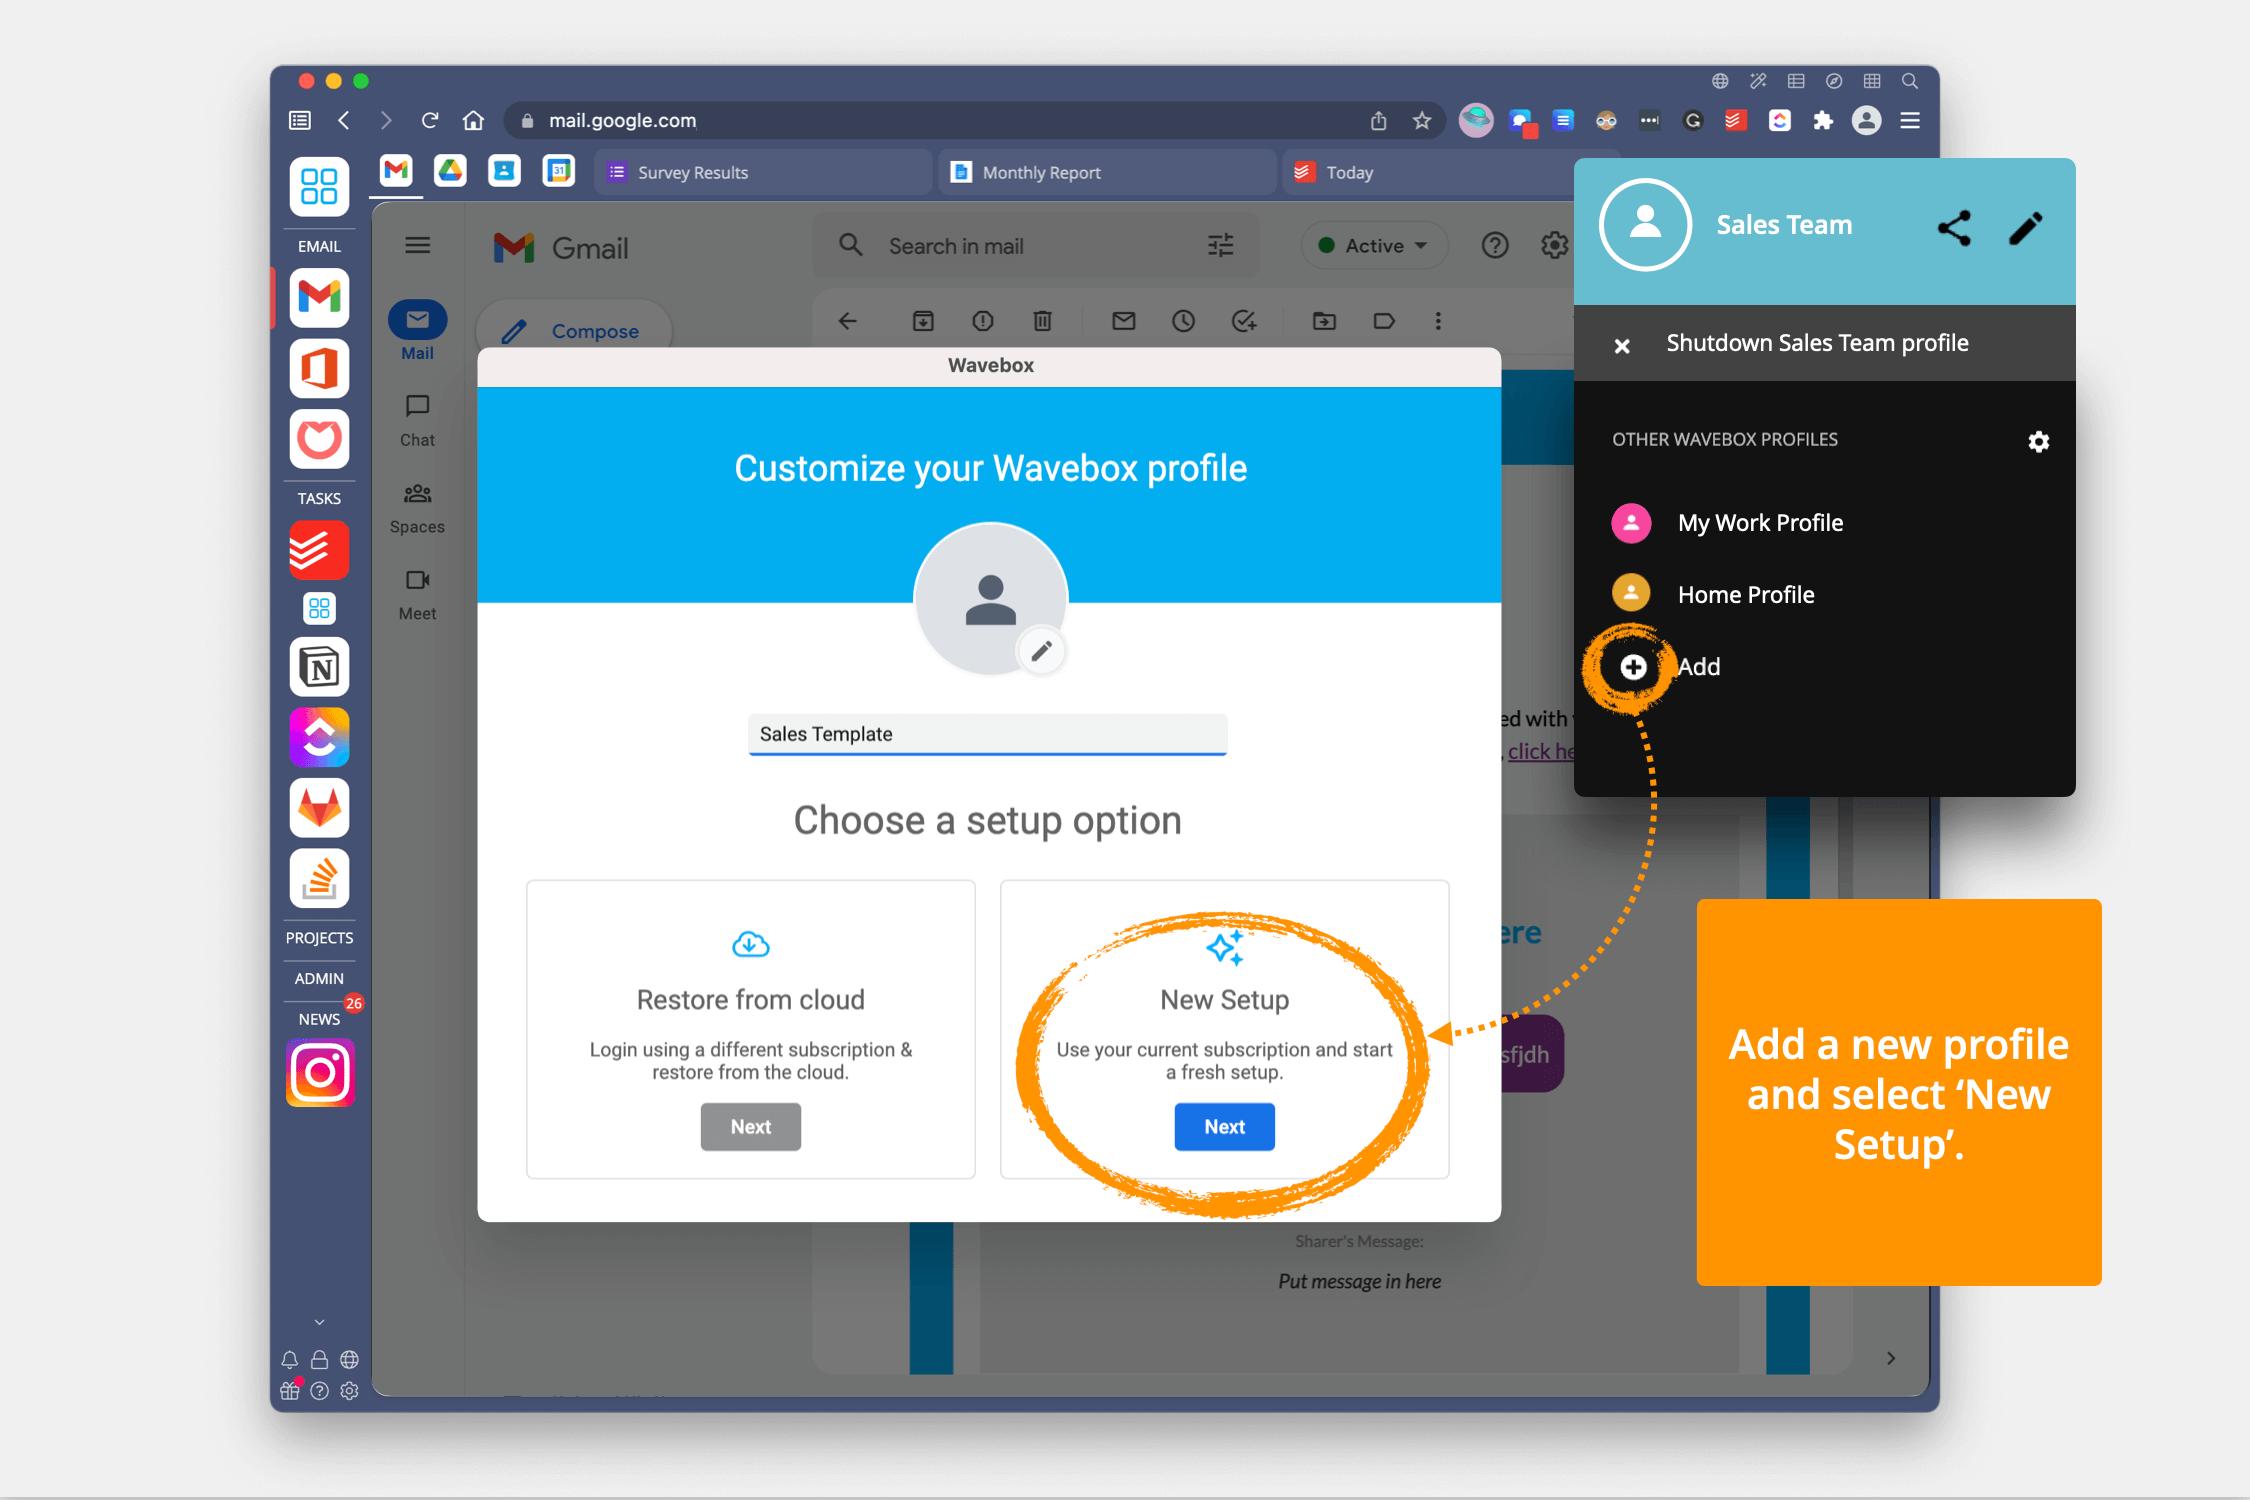The height and width of the screenshot is (1500, 2250).
Task: Open the Gmail more options three-dot menu
Action: pyautogui.click(x=1438, y=321)
